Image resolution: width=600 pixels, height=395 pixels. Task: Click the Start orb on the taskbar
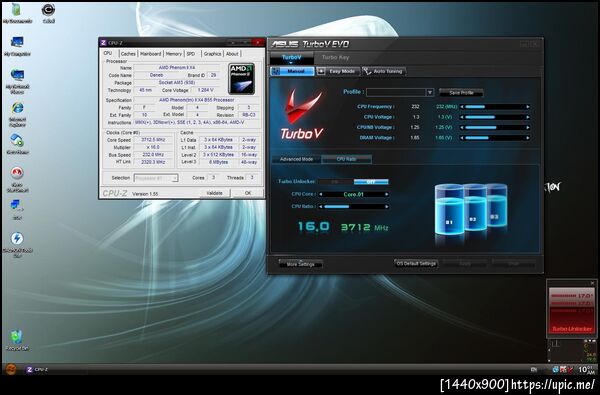coord(11,369)
